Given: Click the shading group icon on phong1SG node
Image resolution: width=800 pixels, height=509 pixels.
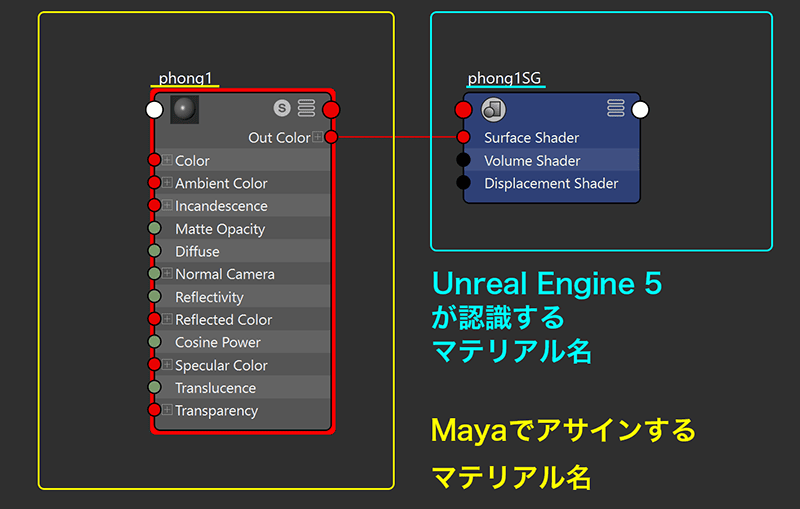Looking at the screenshot, I should [493, 109].
